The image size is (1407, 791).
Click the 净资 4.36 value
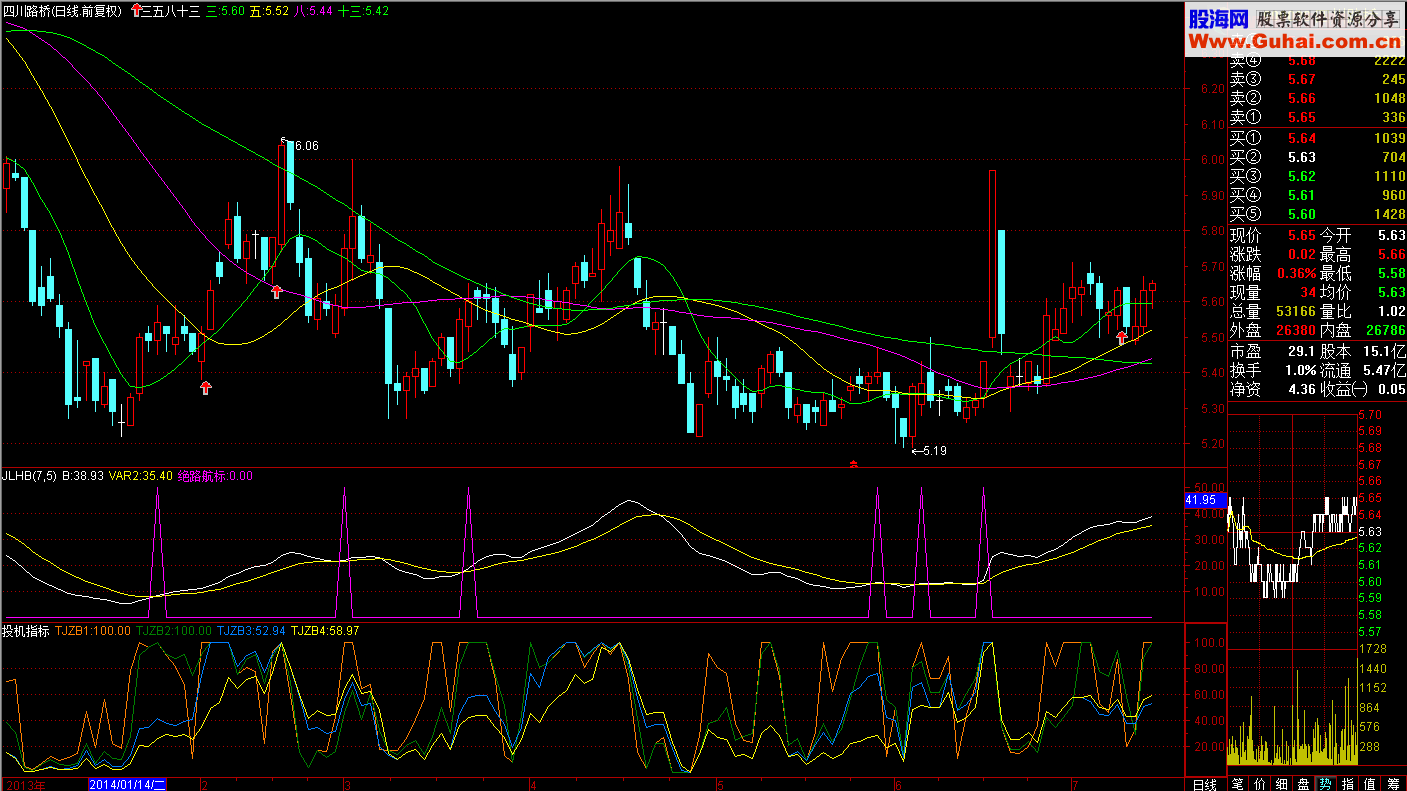(x=1301, y=390)
